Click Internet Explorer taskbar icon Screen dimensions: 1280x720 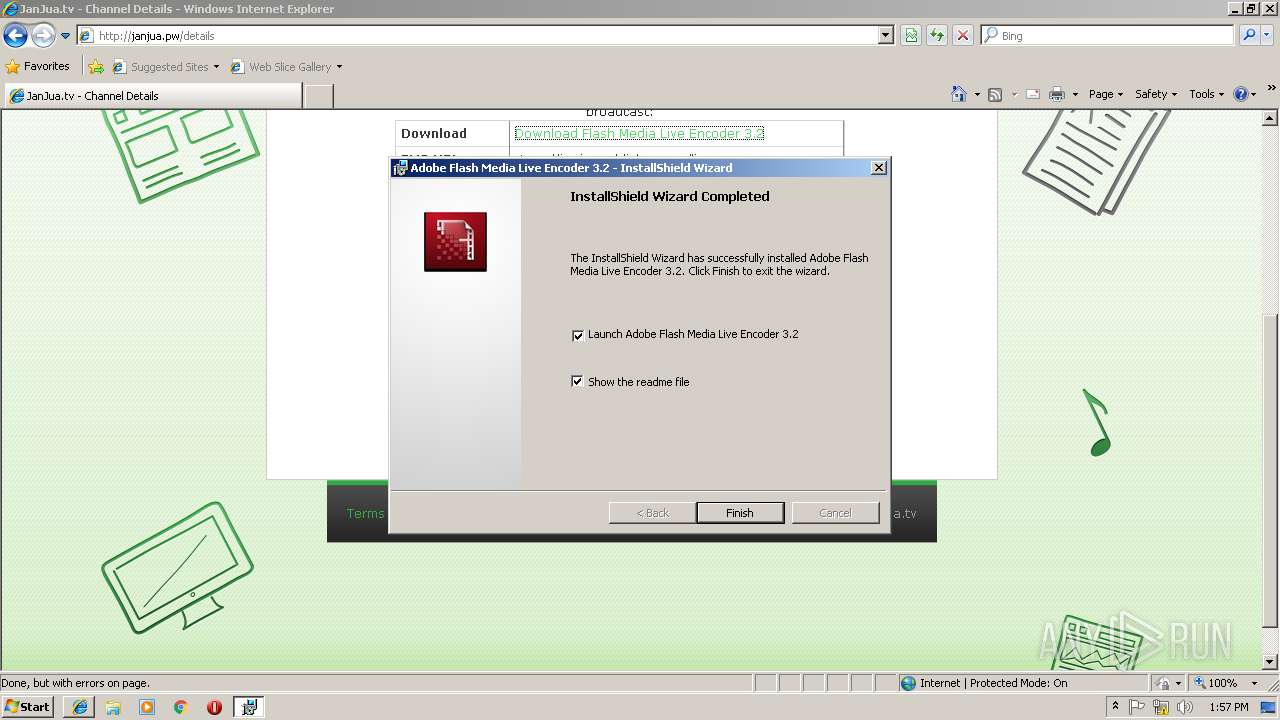point(80,707)
